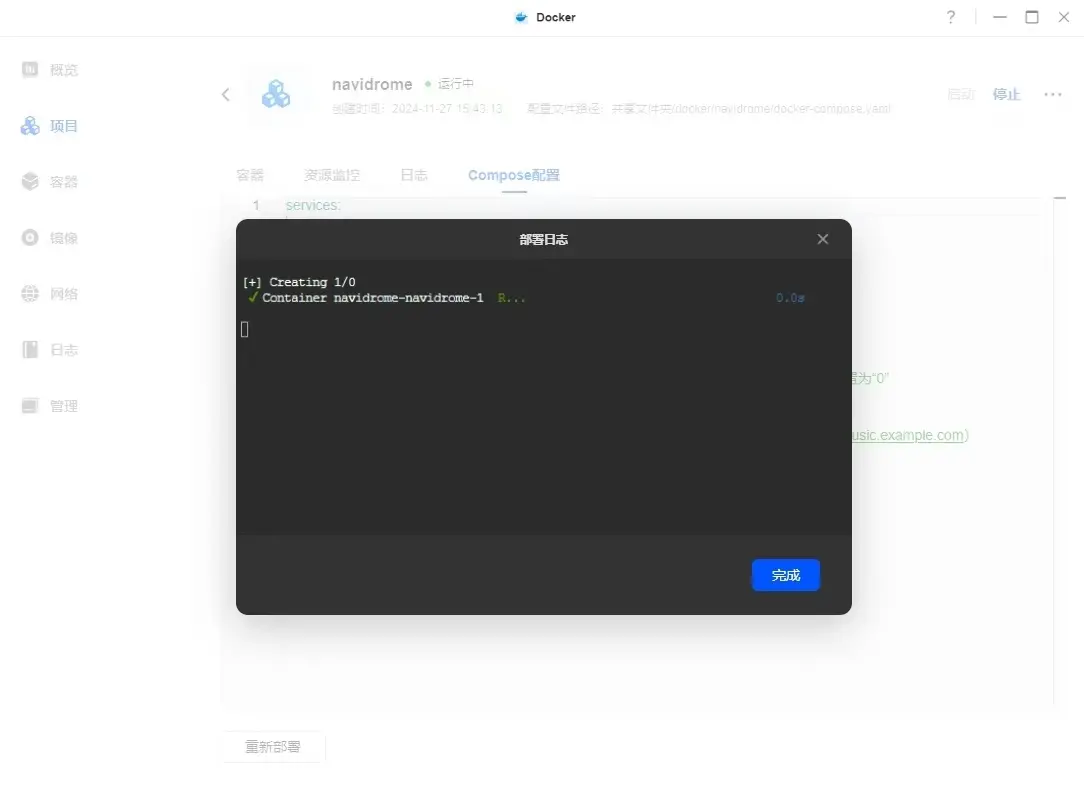
Task: Open the 网络 network sidebar icon
Action: [x=30, y=293]
